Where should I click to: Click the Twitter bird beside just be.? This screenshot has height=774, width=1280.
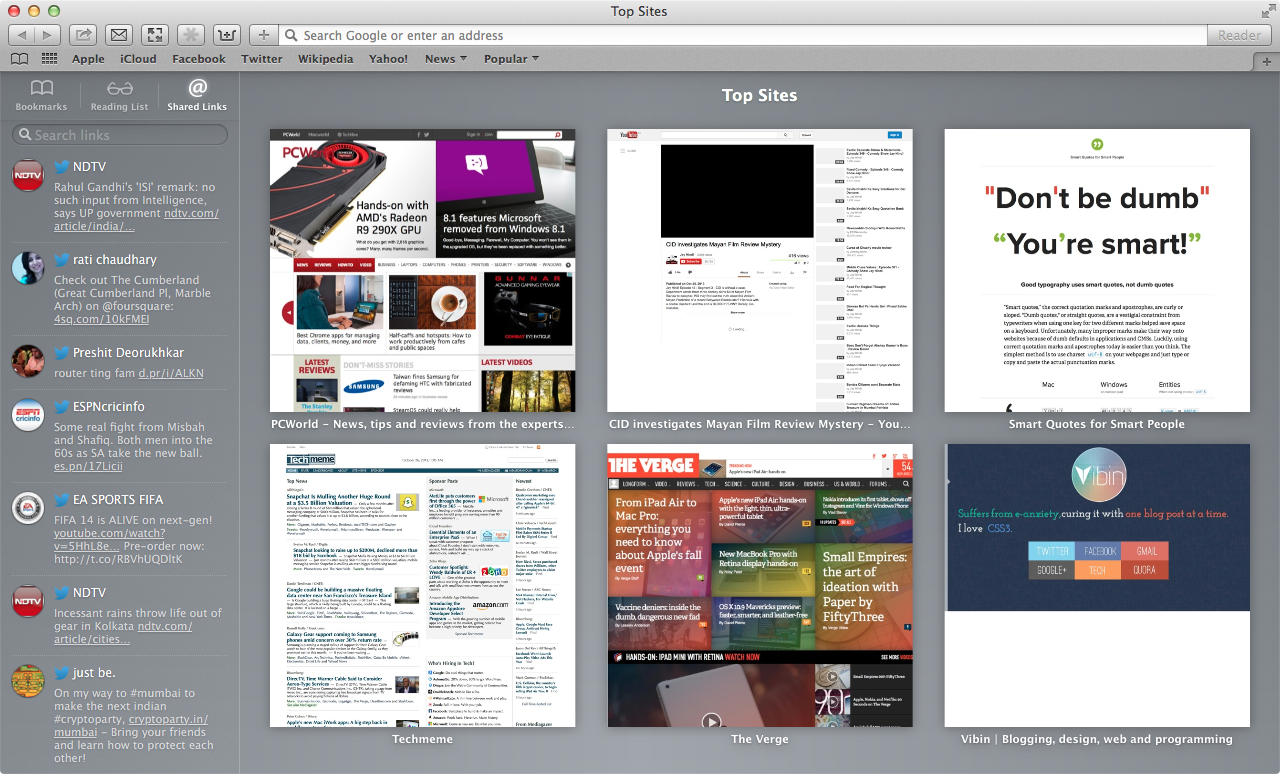click(x=61, y=672)
